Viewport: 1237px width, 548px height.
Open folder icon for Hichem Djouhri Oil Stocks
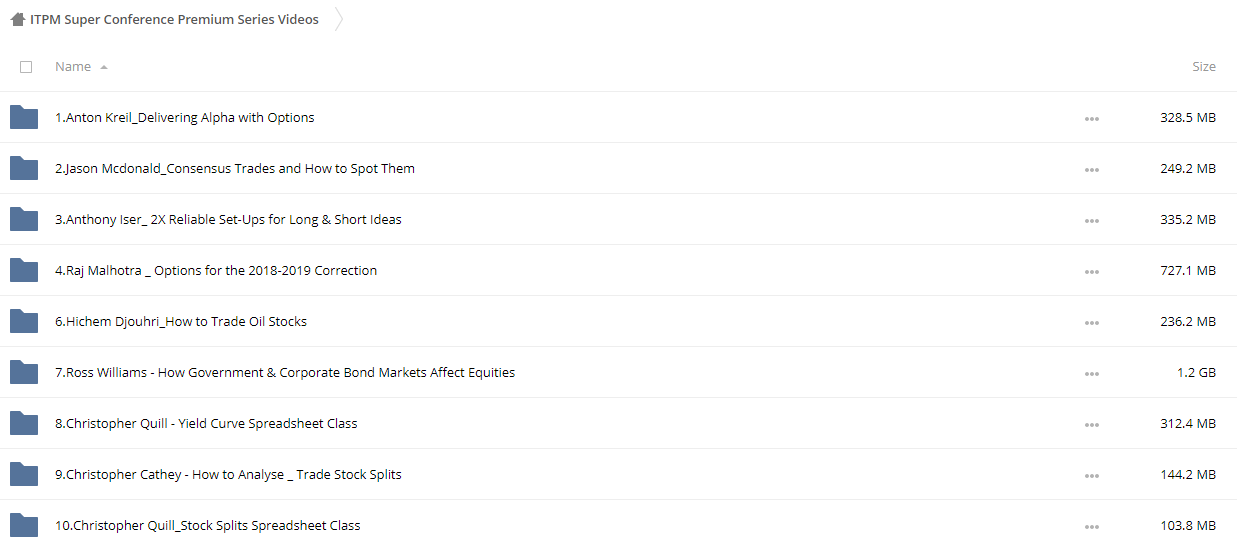click(24, 321)
